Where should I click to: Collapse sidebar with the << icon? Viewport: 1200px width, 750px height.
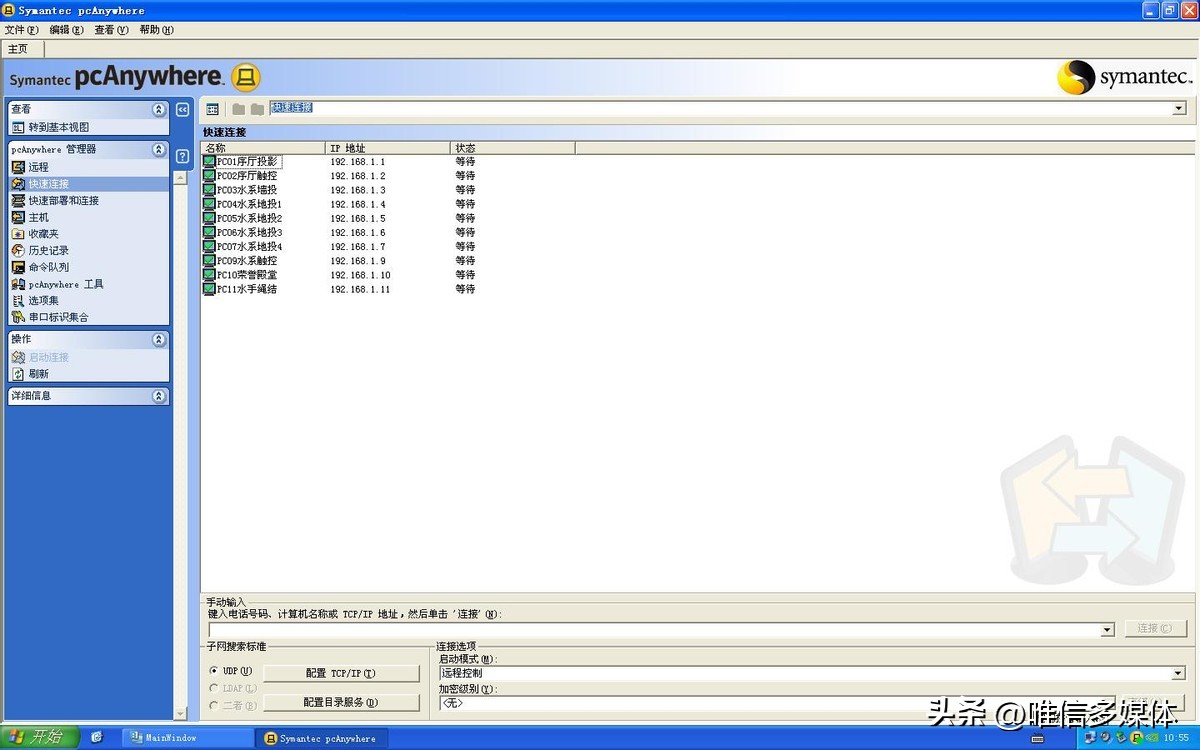[x=183, y=110]
